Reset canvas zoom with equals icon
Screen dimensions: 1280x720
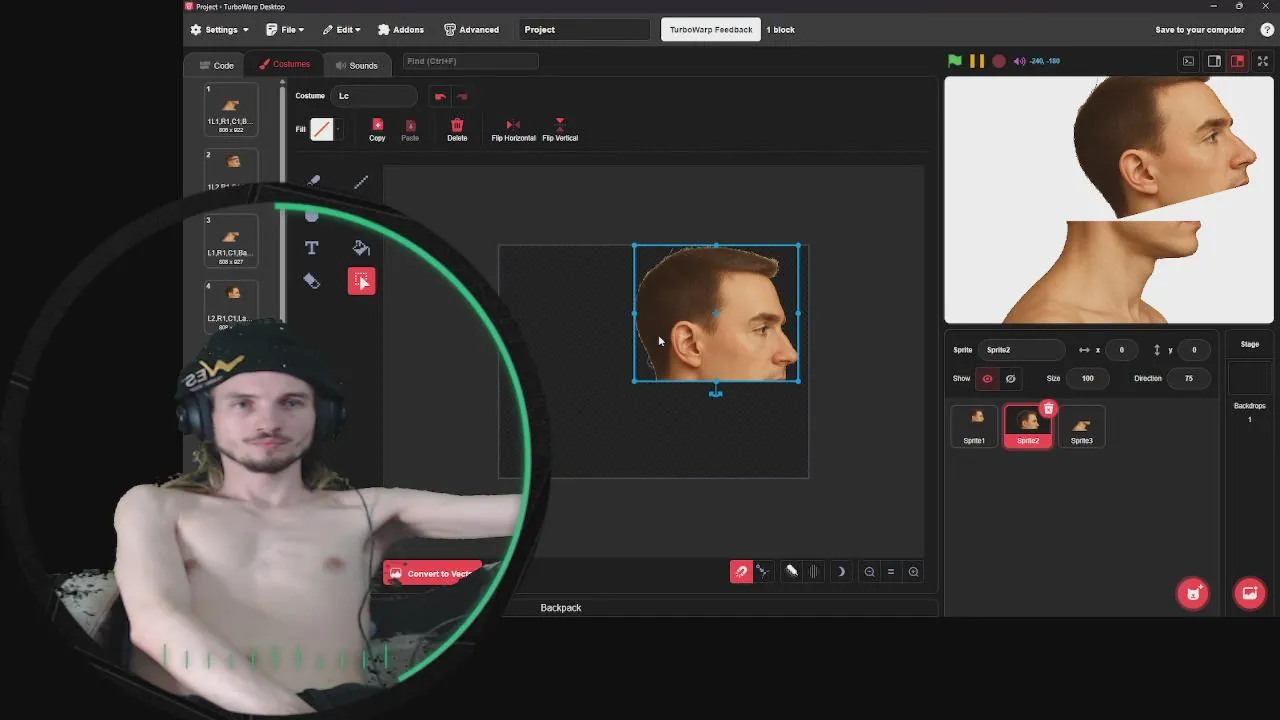891,572
